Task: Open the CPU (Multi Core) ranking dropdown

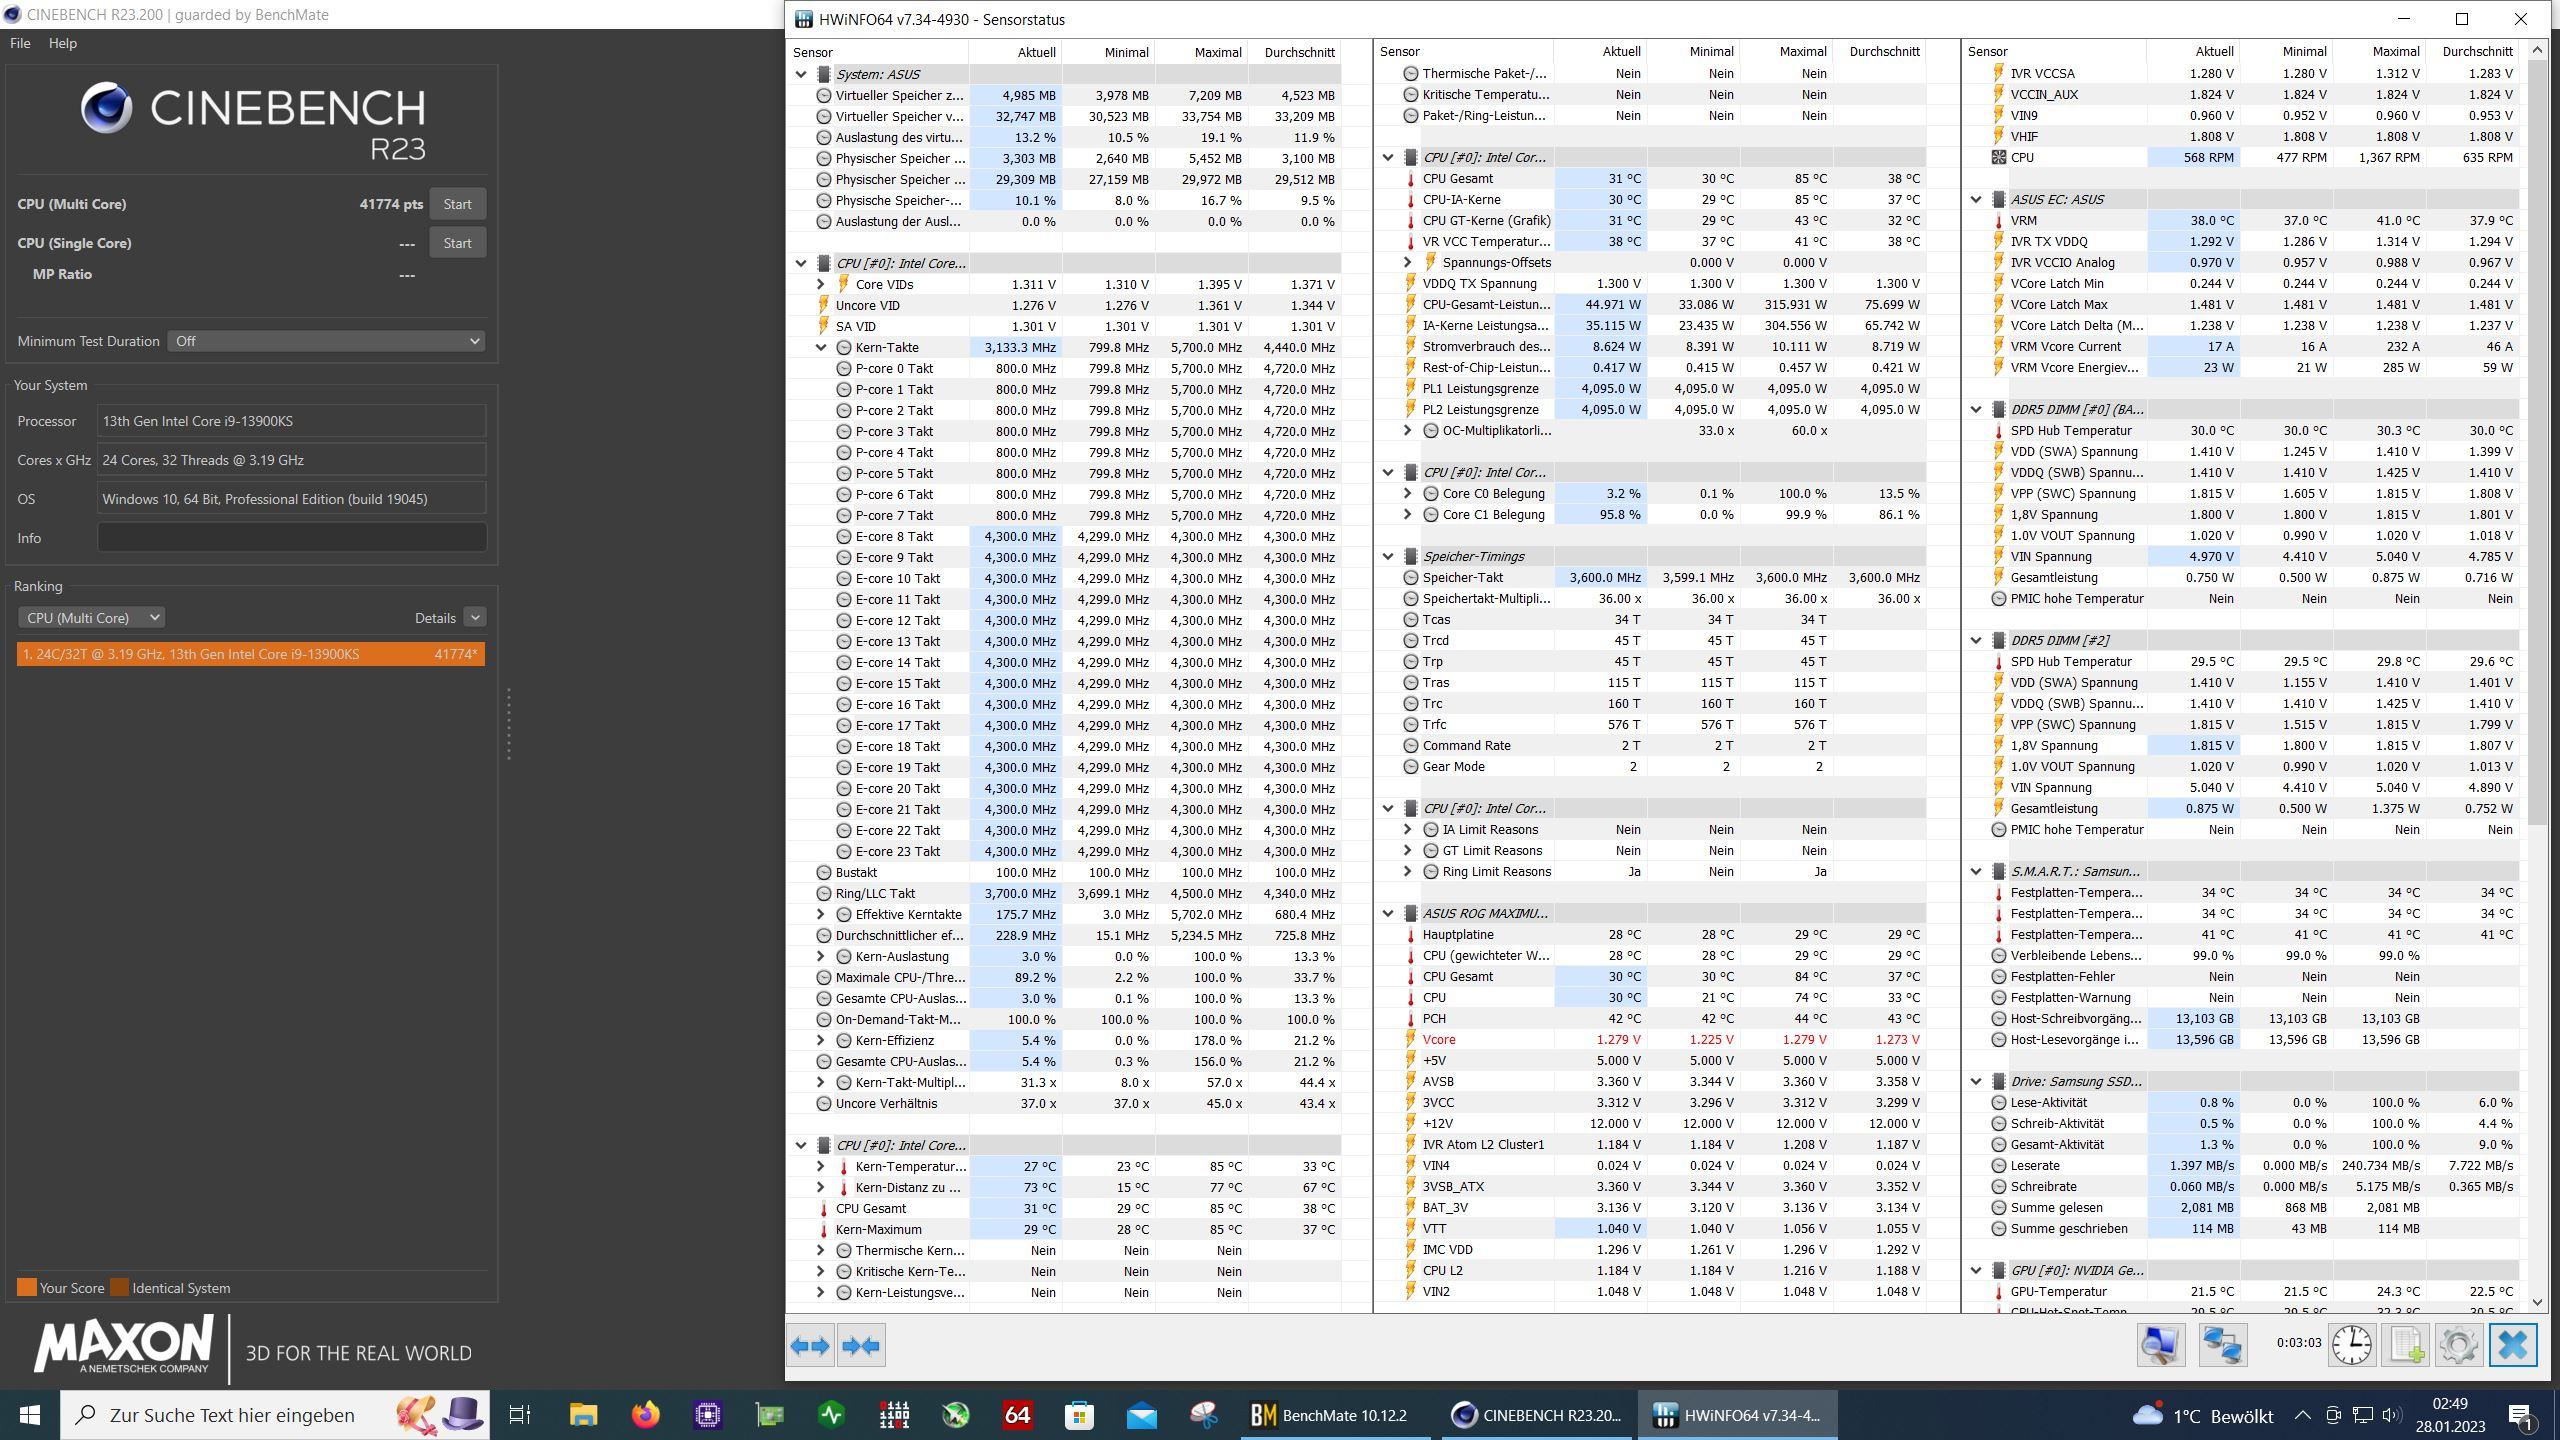Action: (91, 618)
